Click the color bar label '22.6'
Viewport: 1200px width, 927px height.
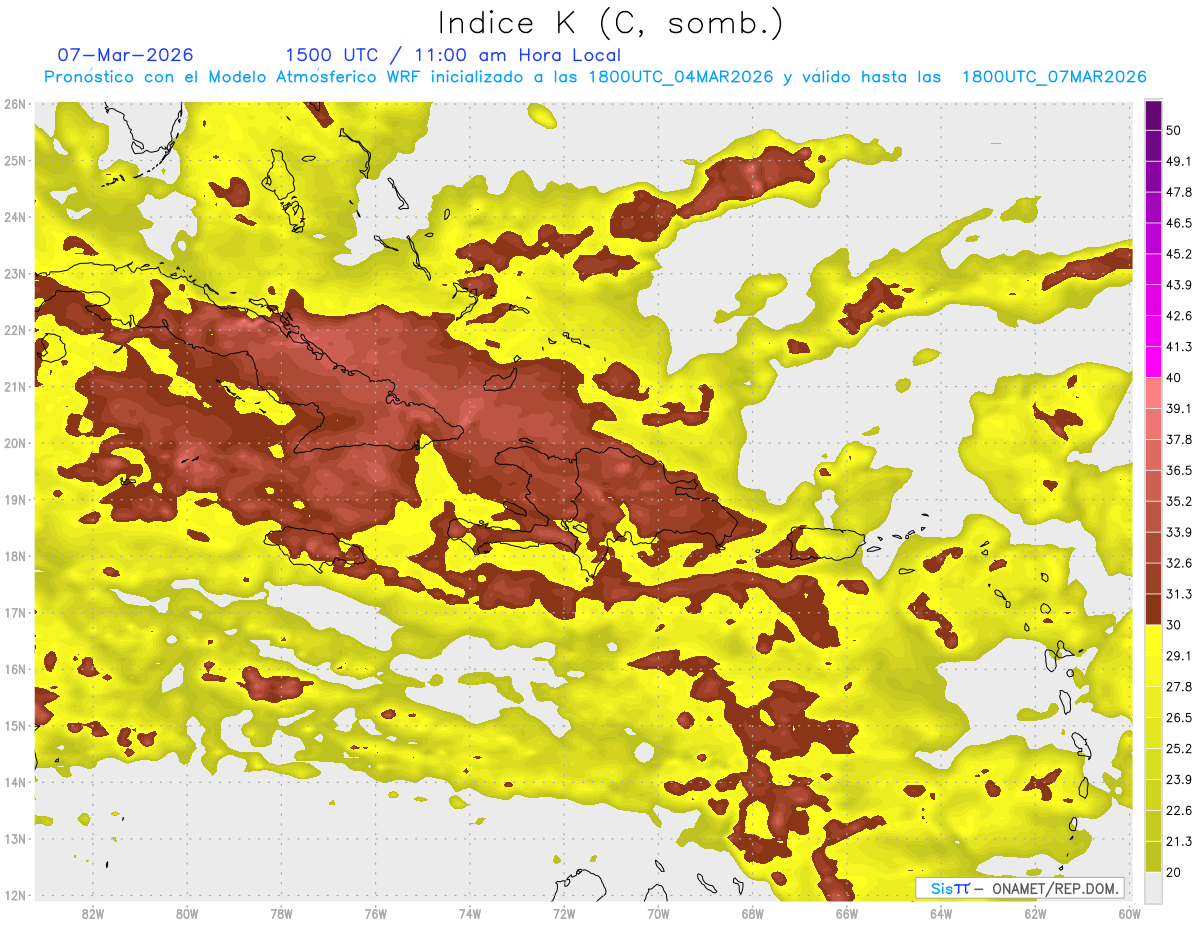[x=1179, y=811]
